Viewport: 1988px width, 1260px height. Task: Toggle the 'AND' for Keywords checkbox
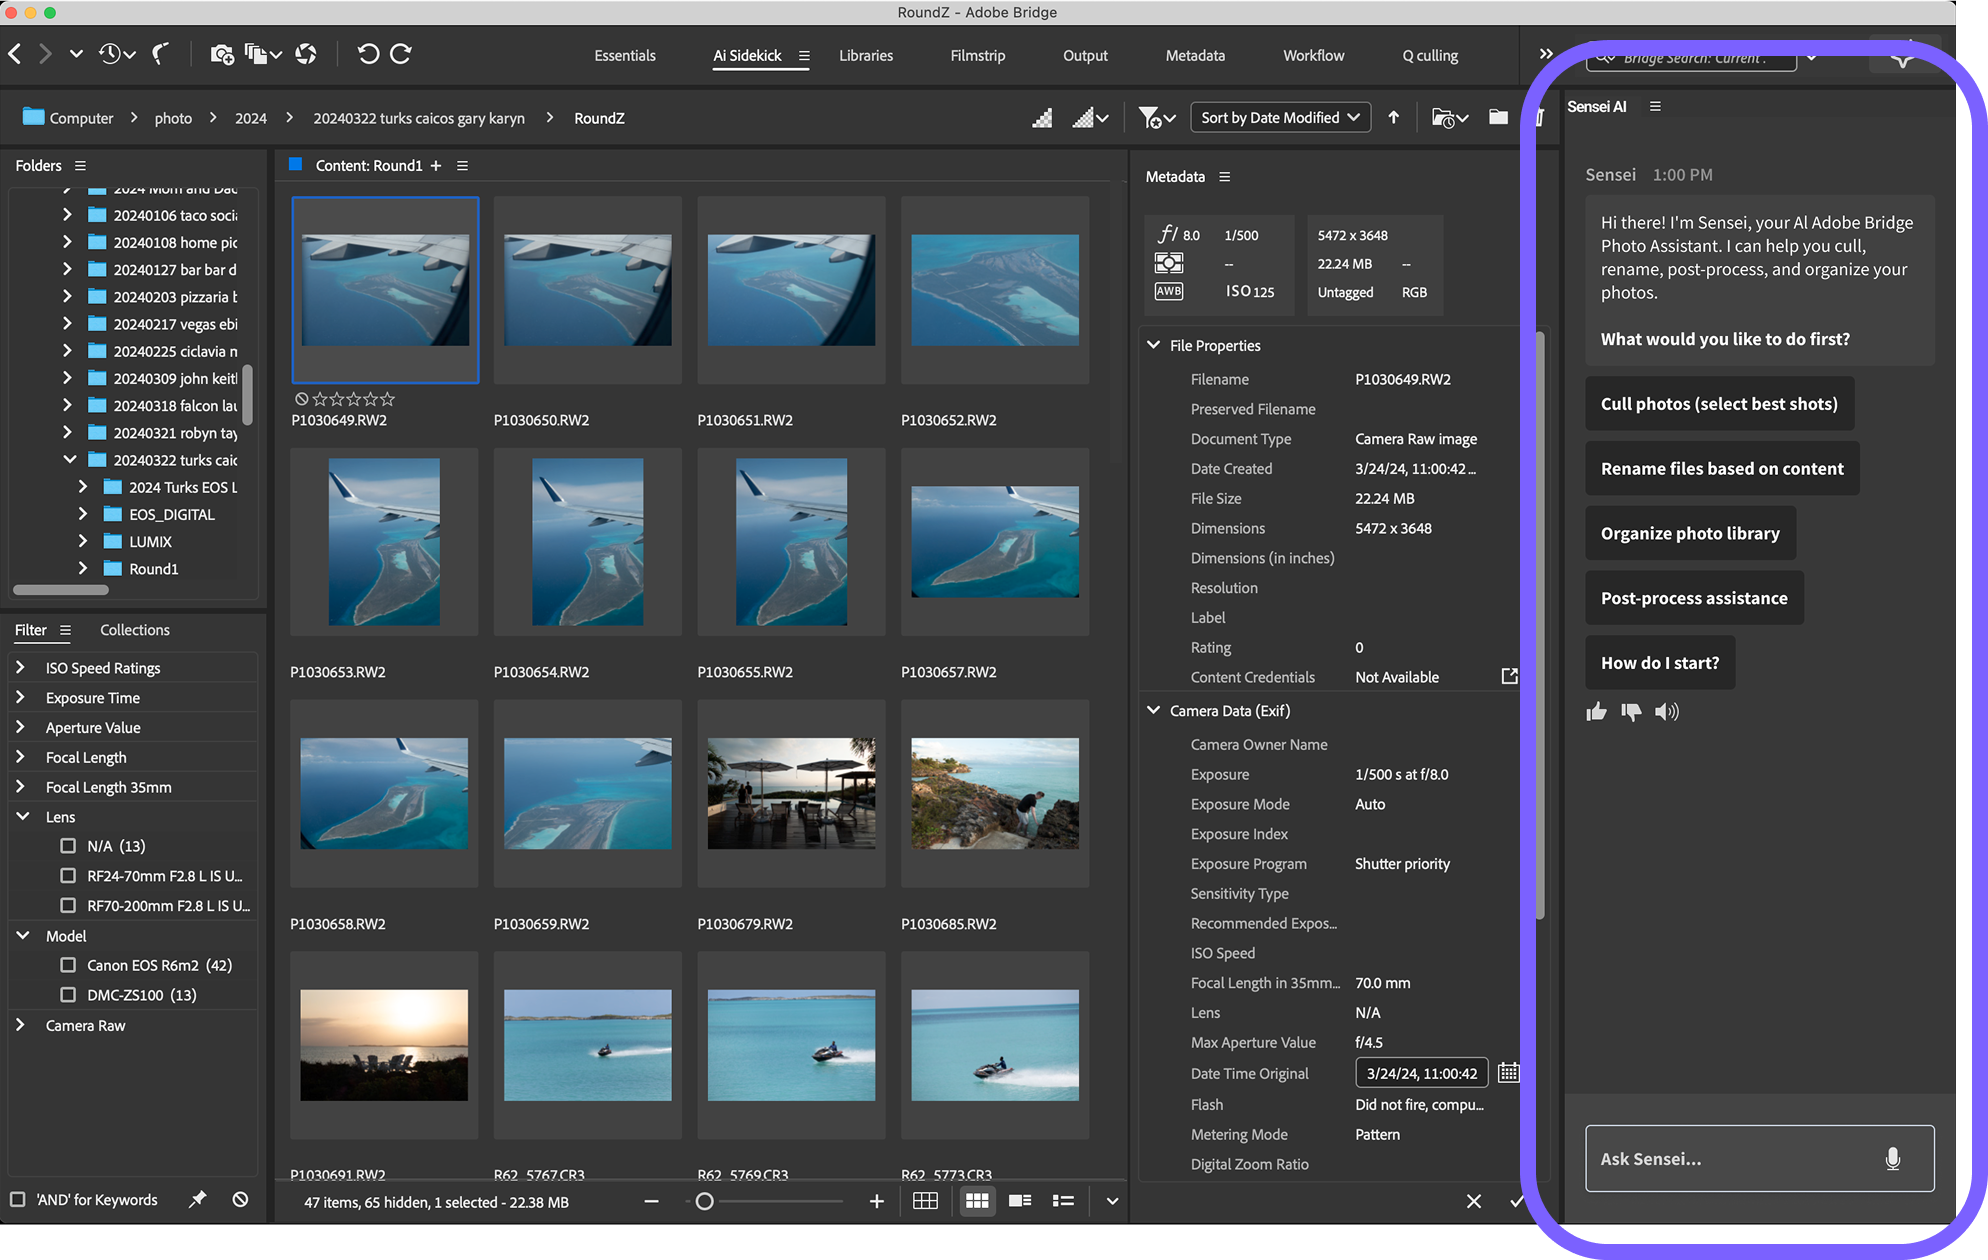[17, 1200]
